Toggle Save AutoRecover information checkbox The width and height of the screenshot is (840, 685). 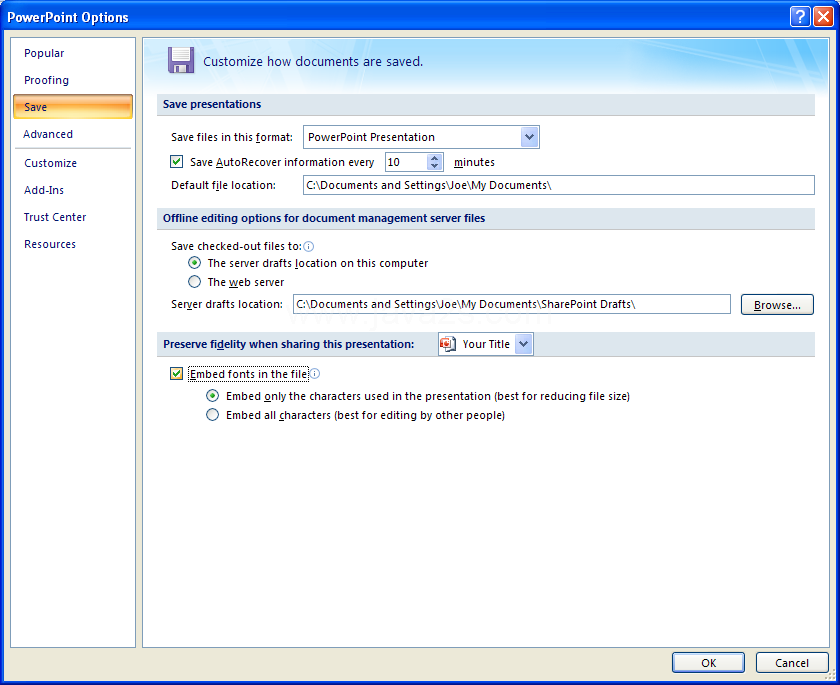[x=176, y=161]
